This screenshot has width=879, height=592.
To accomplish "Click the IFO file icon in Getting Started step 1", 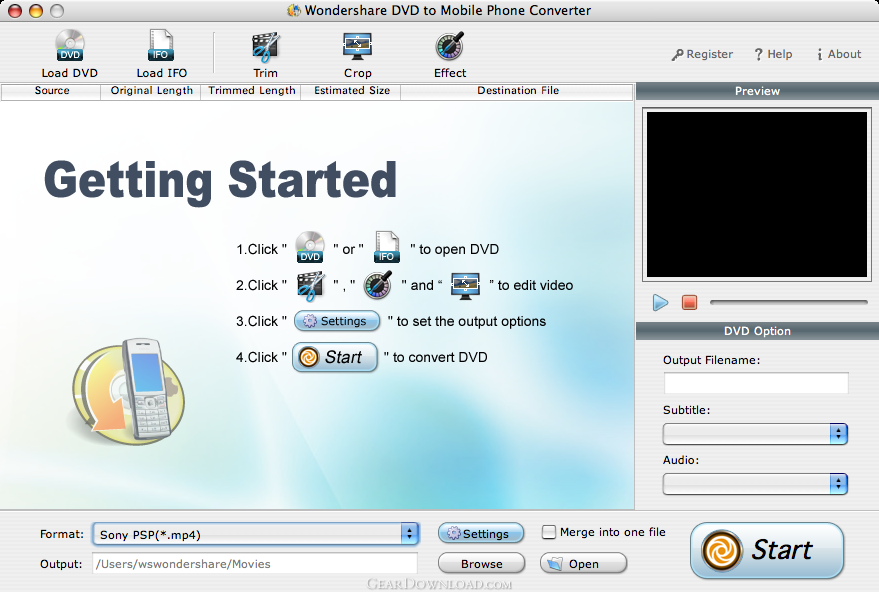I will [387, 247].
